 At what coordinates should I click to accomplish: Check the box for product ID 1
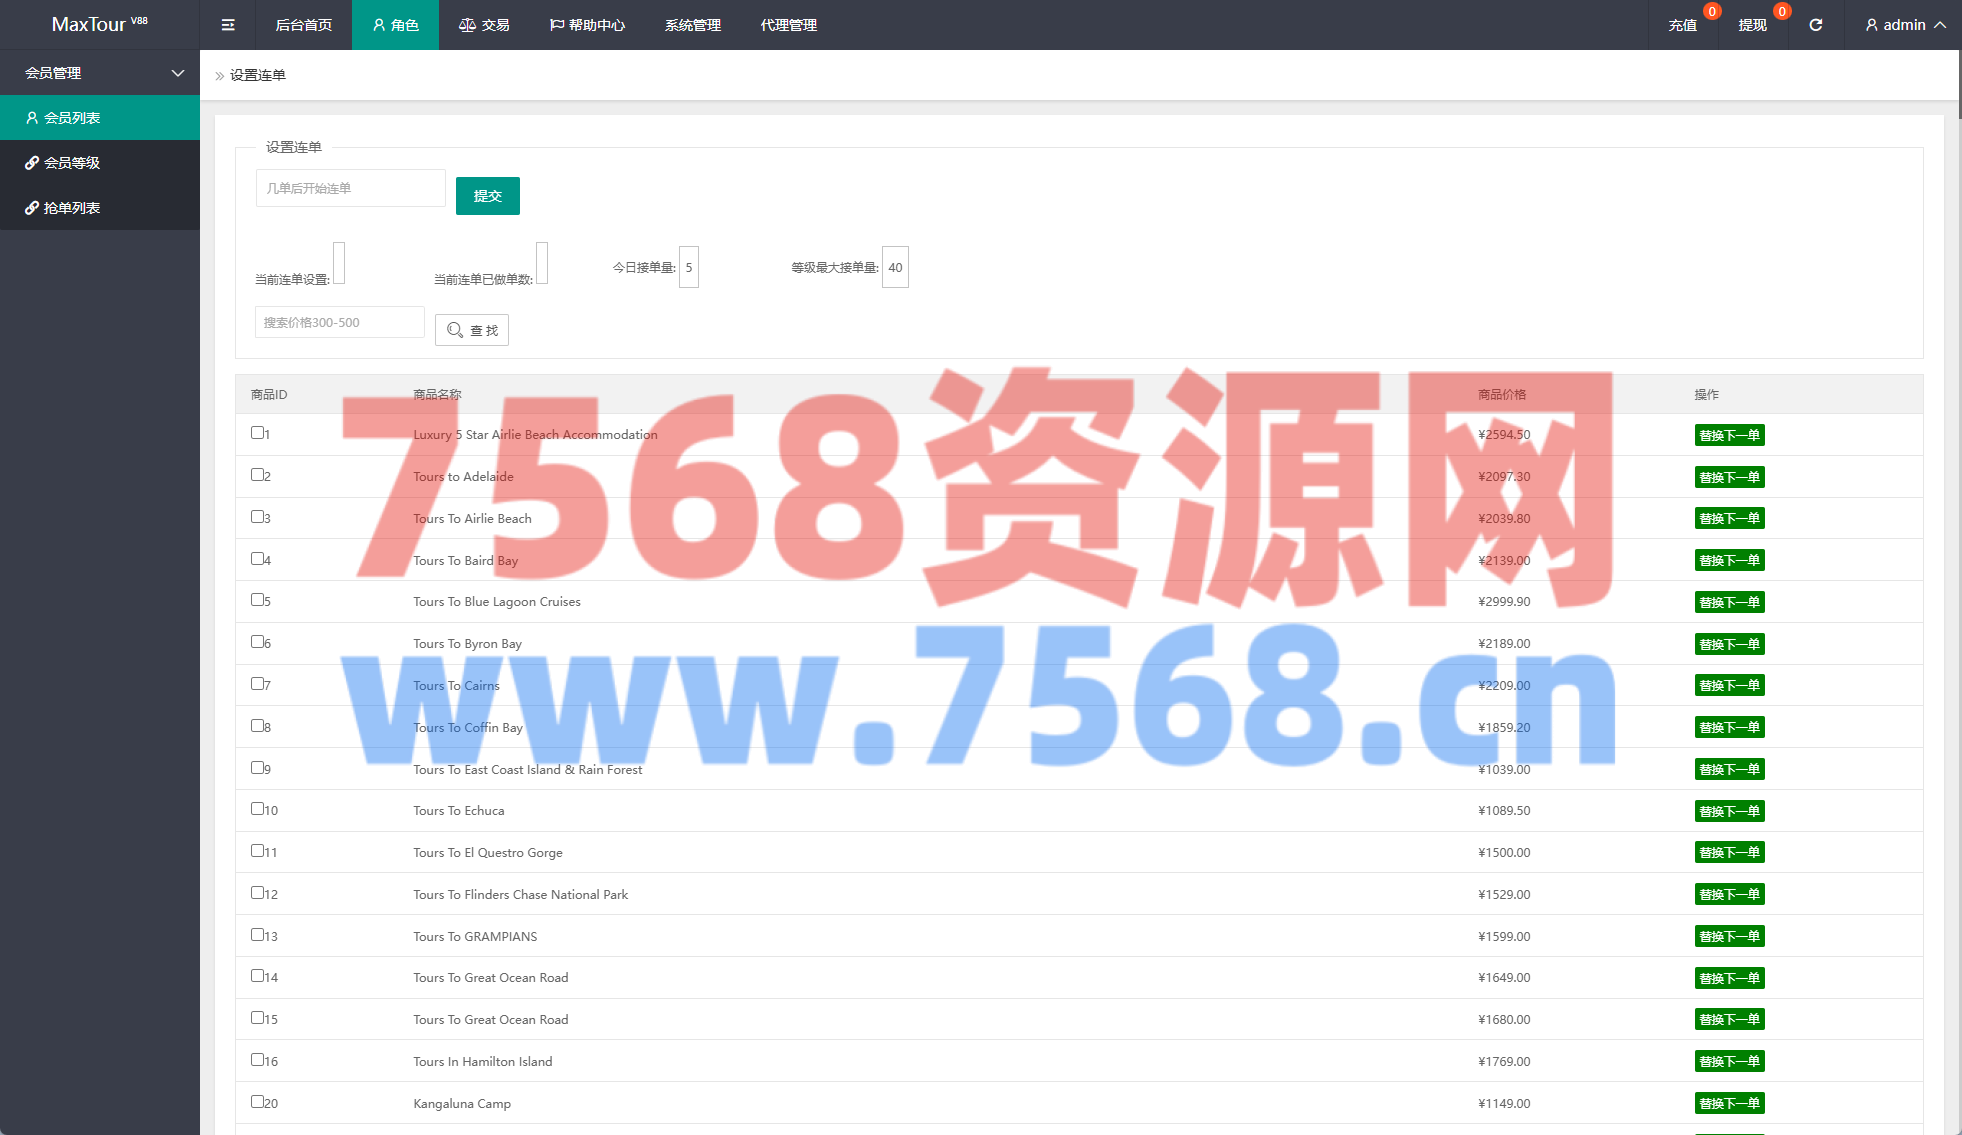257,433
